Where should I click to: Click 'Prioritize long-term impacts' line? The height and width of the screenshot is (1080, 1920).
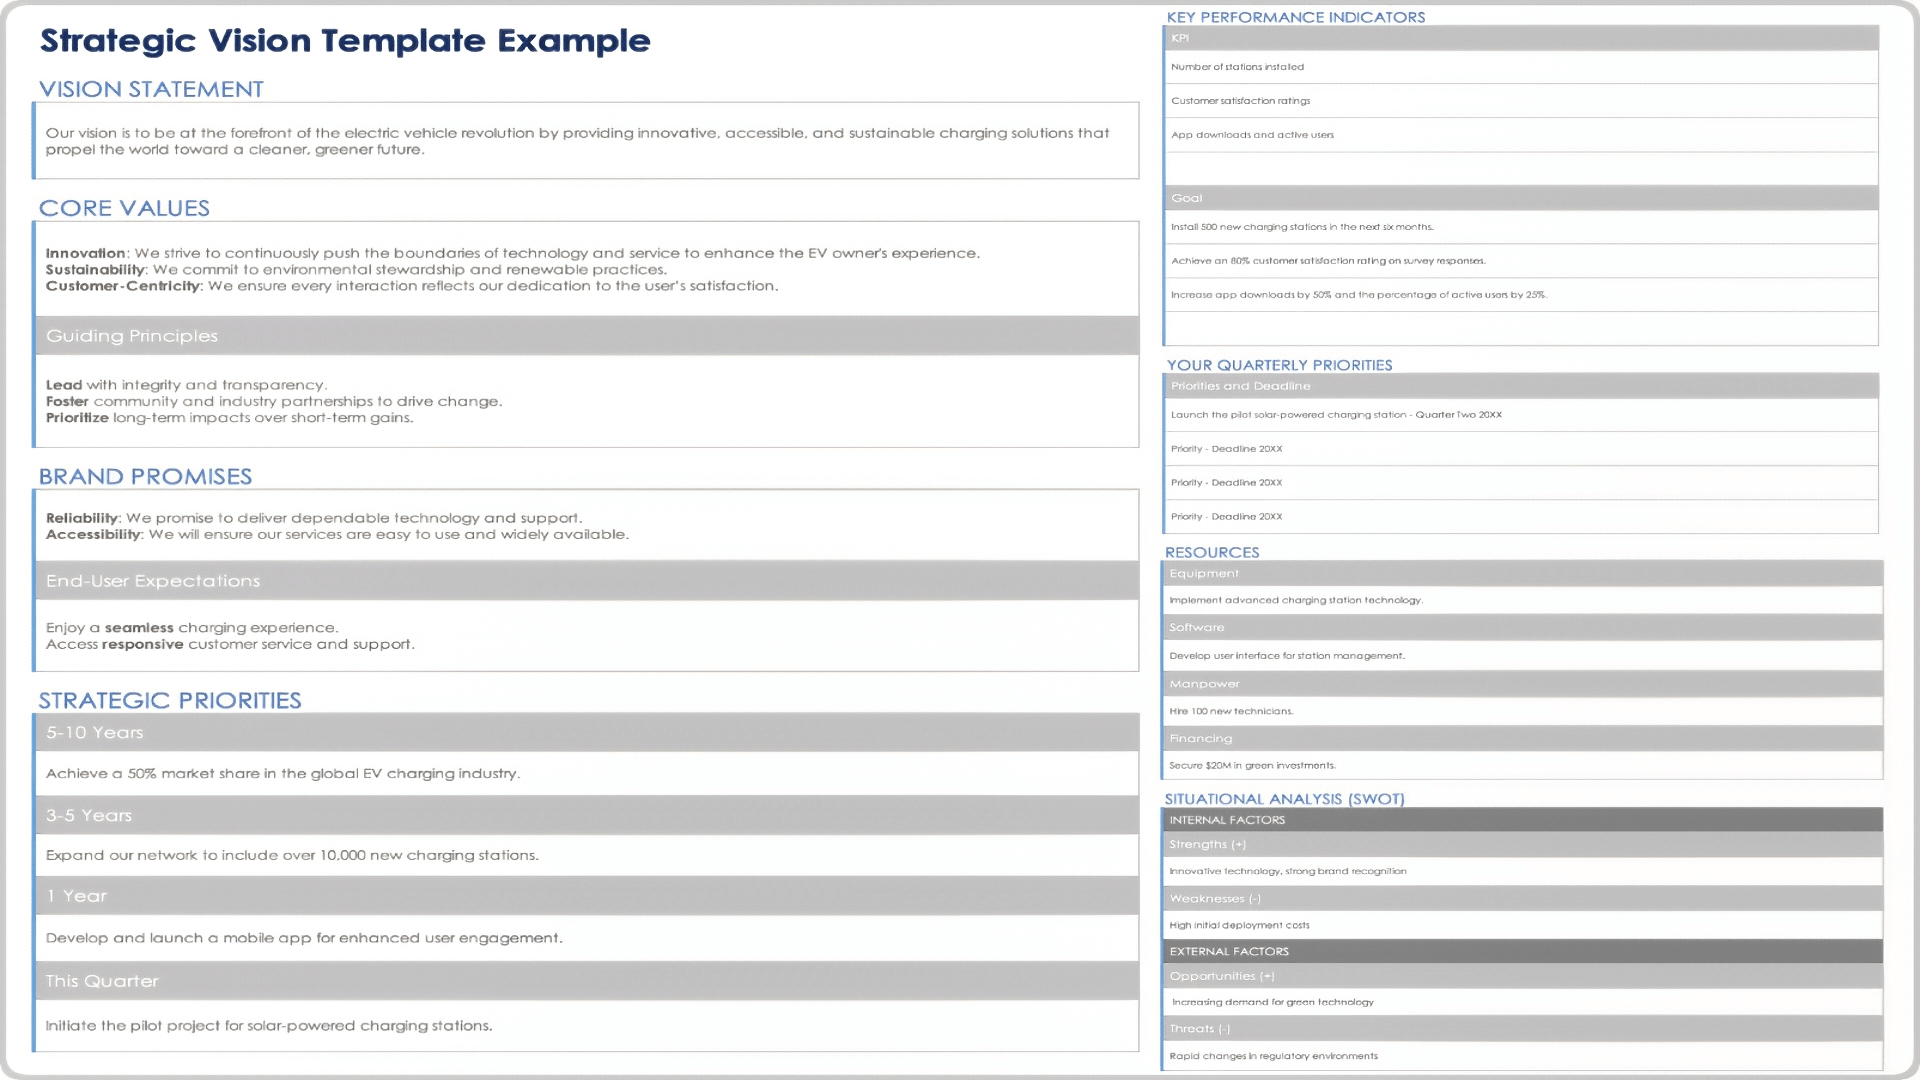click(x=229, y=418)
